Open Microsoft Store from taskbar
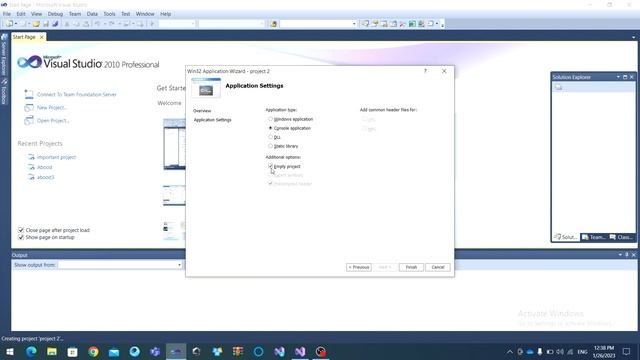Viewport: 640px width, 360px height. tap(72, 351)
